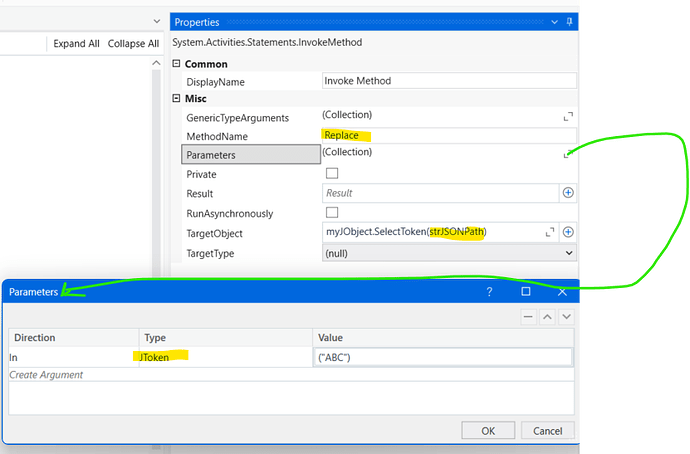The width and height of the screenshot is (690, 454).
Task: Edit the DisplayName Invoke Method field
Action: (x=449, y=81)
